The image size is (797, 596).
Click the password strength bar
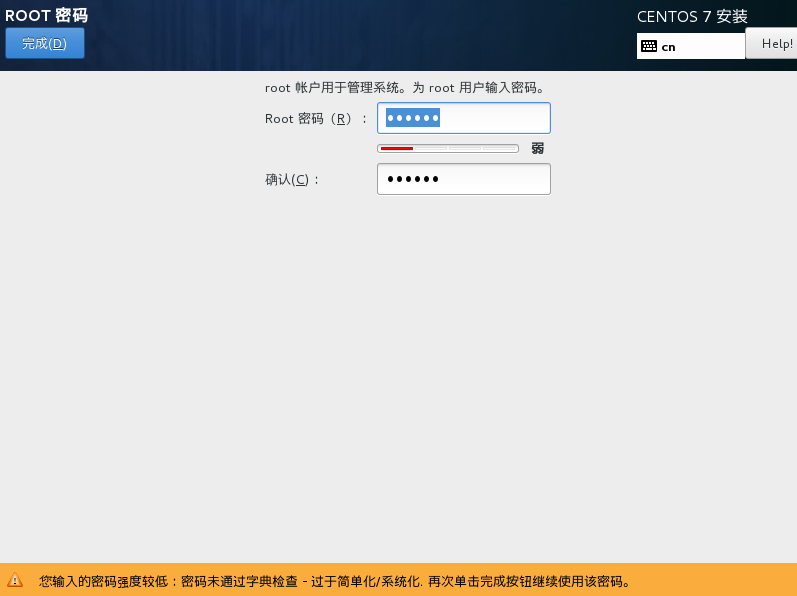448,148
